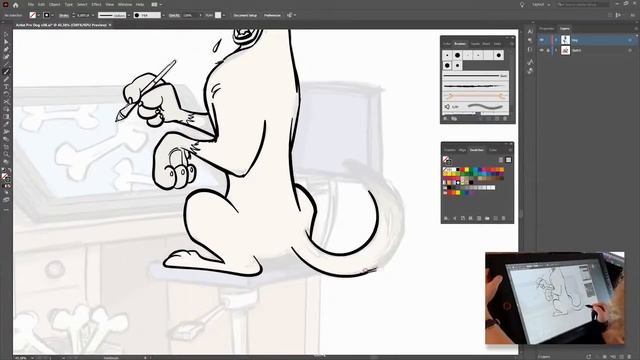Select the Basic brush stroke row
Screen dimensions: 640x360
click(x=476, y=76)
